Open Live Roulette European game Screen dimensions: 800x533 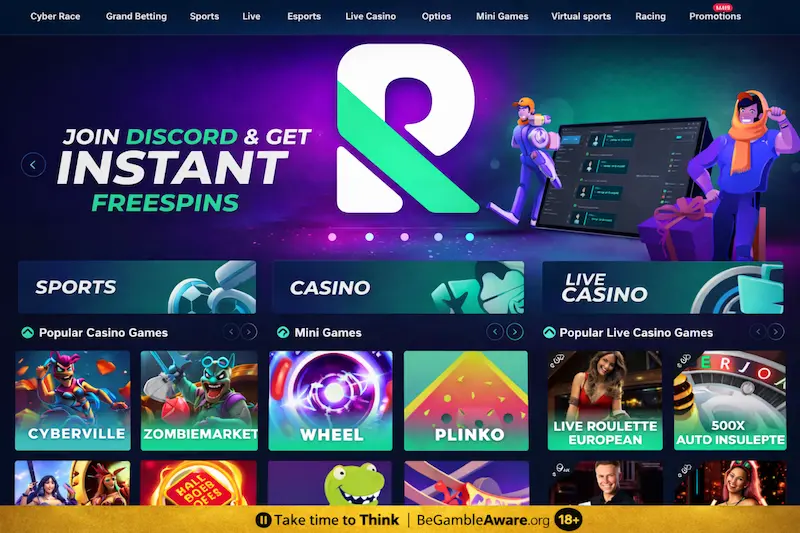pyautogui.click(x=605, y=400)
